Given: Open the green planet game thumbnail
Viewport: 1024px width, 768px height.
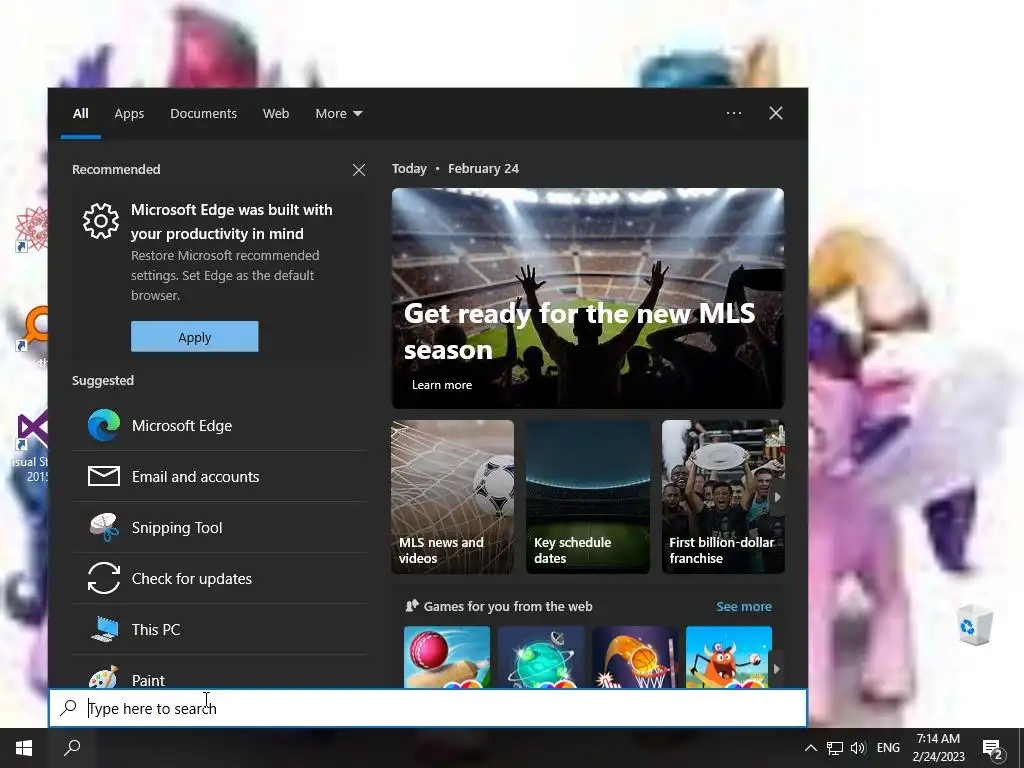Looking at the screenshot, I should (541, 657).
